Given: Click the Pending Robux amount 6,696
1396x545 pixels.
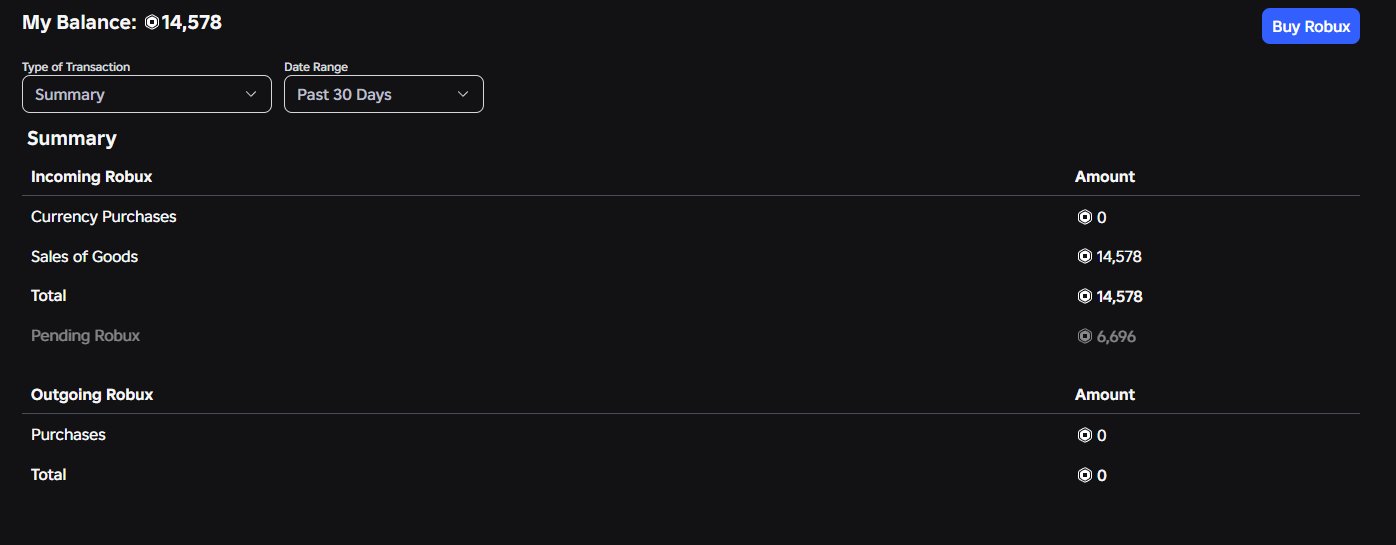Looking at the screenshot, I should (1116, 337).
